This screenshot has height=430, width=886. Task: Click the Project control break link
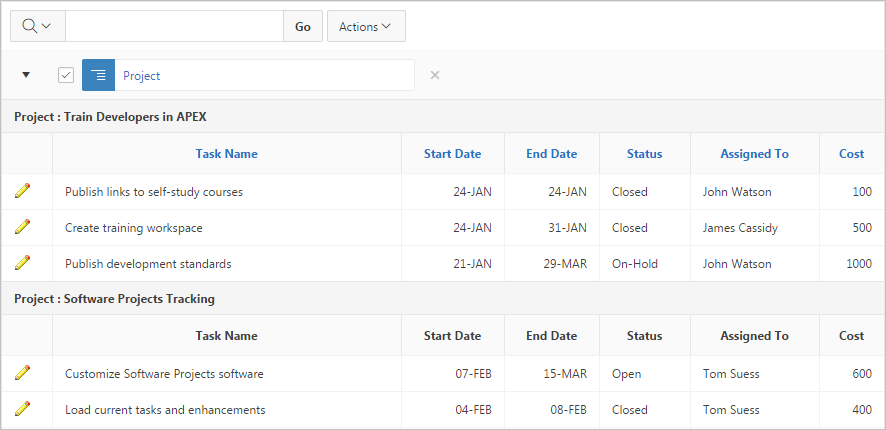142,75
